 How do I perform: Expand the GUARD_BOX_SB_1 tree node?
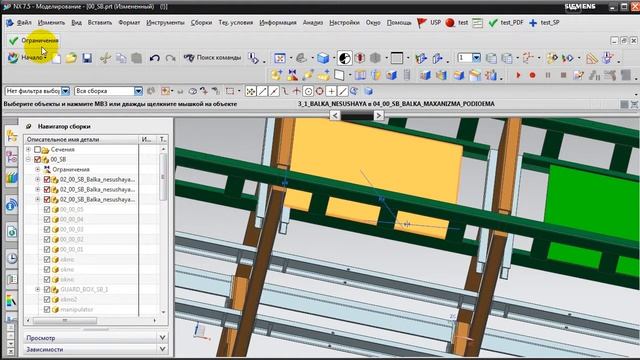38,289
